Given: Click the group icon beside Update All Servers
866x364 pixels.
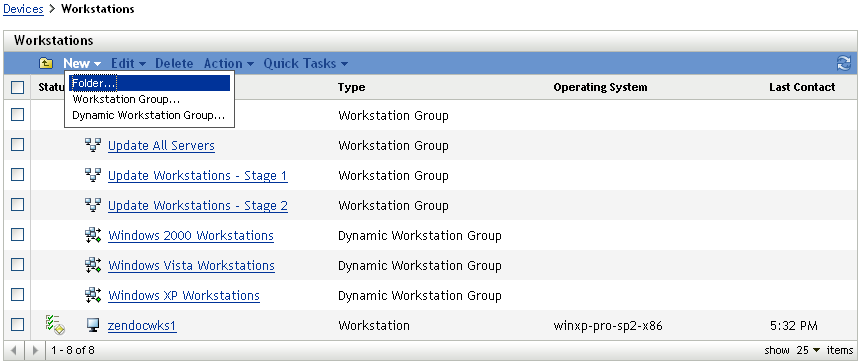Looking at the screenshot, I should [x=92, y=145].
